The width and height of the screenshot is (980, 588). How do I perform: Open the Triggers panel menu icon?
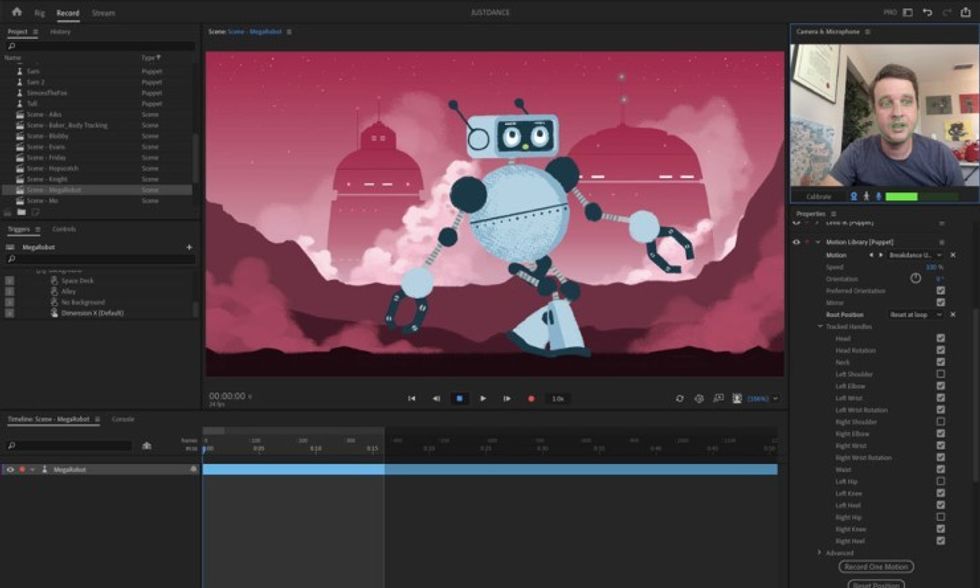(x=38, y=229)
